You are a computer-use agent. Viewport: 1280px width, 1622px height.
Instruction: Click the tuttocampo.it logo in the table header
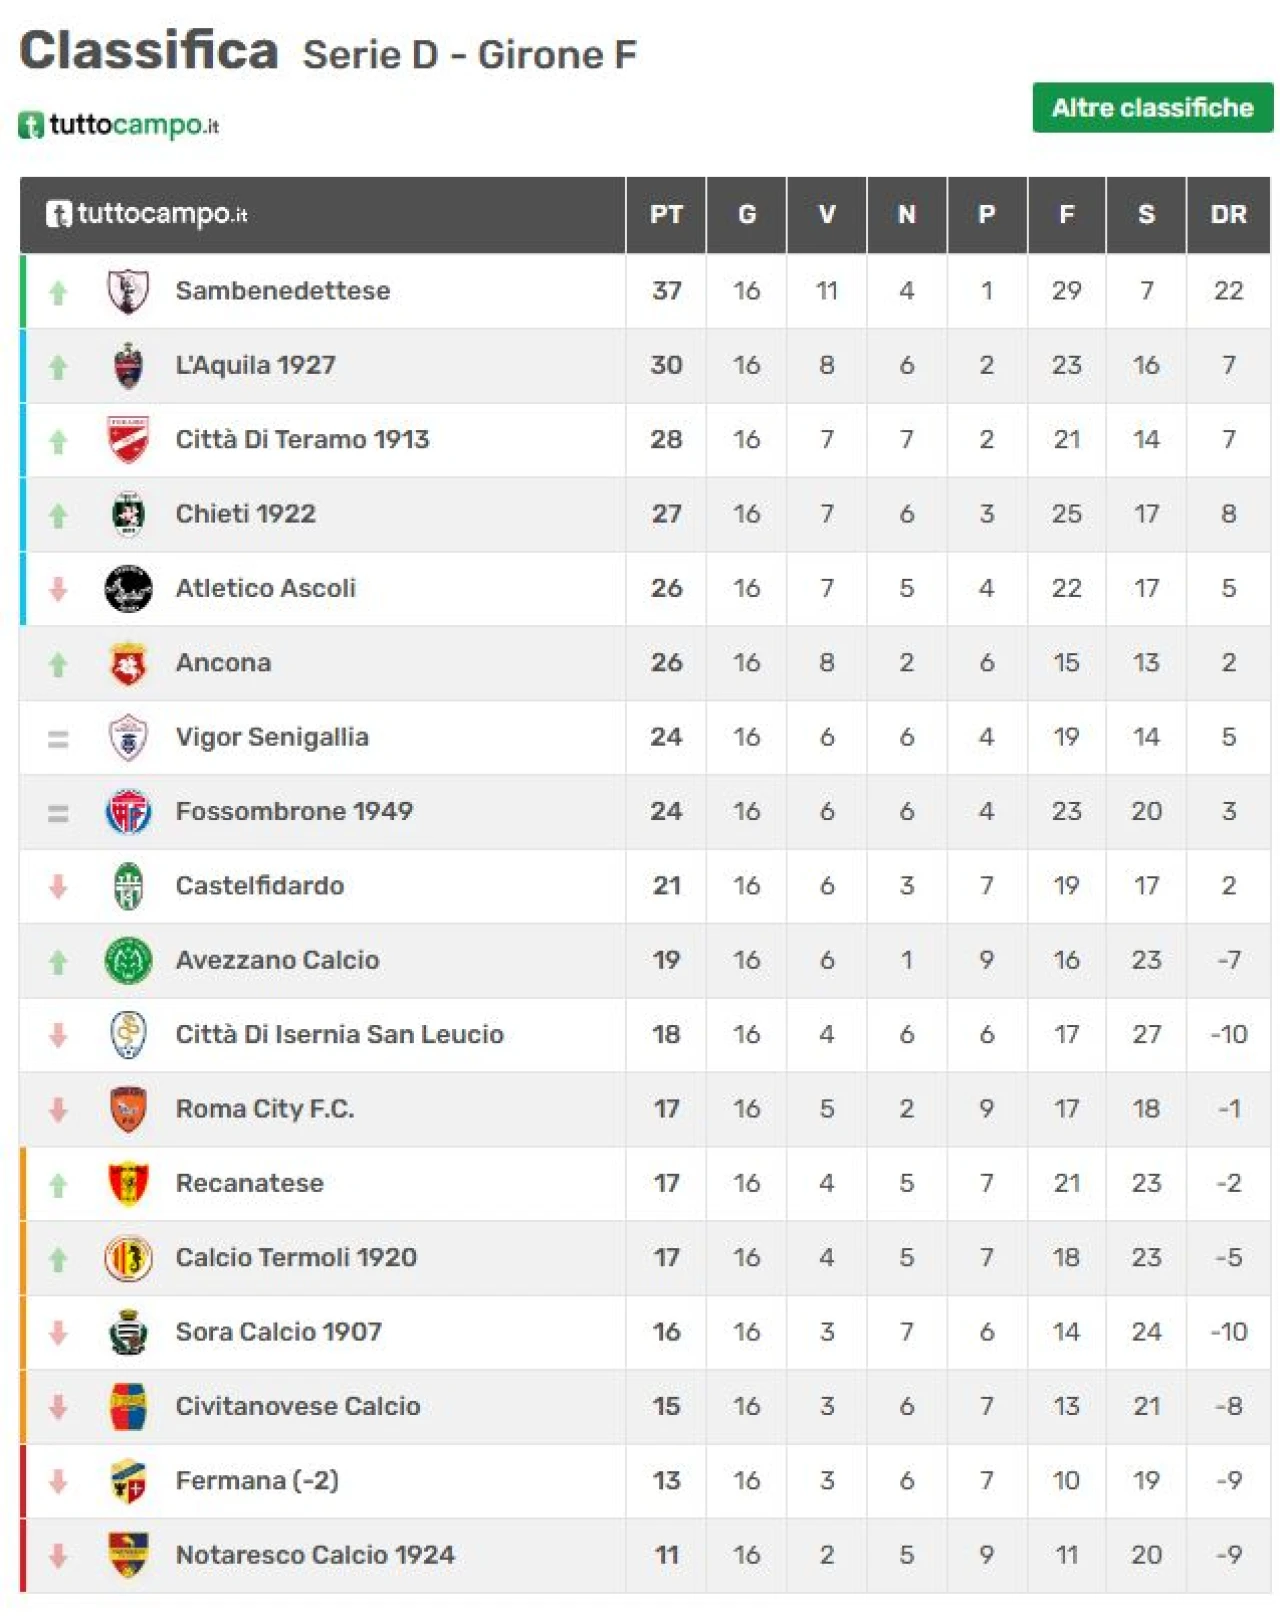tap(147, 214)
